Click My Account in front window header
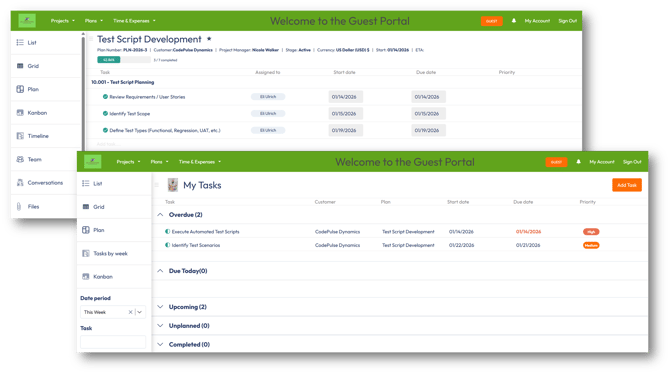Viewport: 670px width, 374px height. 602,162
